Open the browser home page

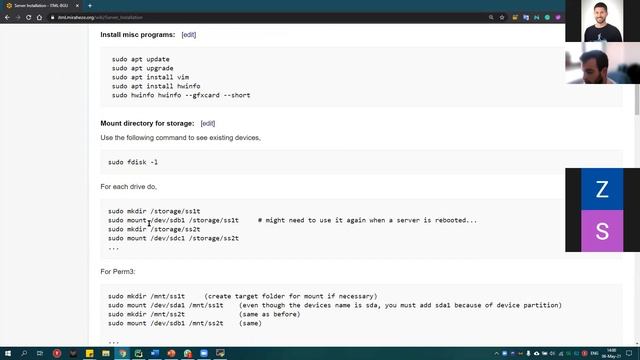point(39,18)
